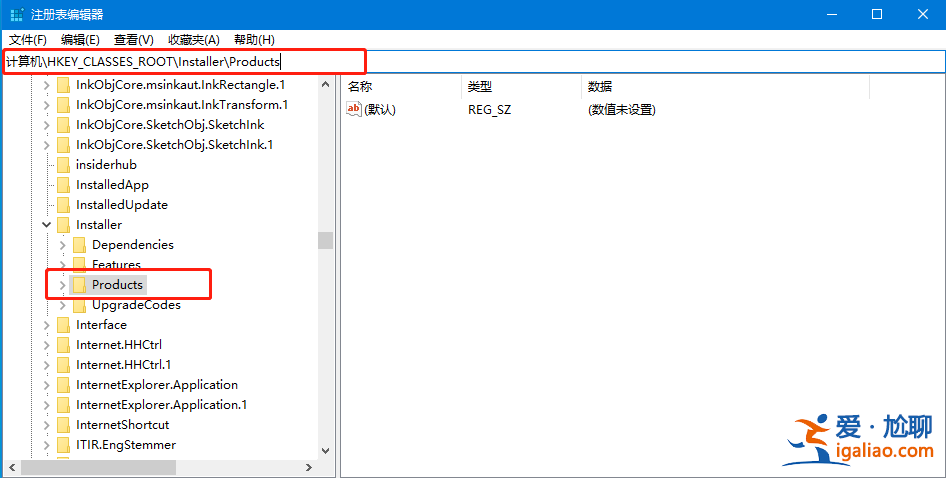Expand InternetExplorer.Application key arrow
946x478 pixels.
[47, 384]
